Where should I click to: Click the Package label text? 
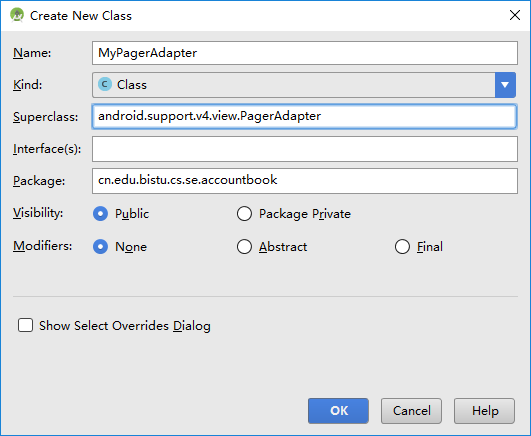(39, 181)
